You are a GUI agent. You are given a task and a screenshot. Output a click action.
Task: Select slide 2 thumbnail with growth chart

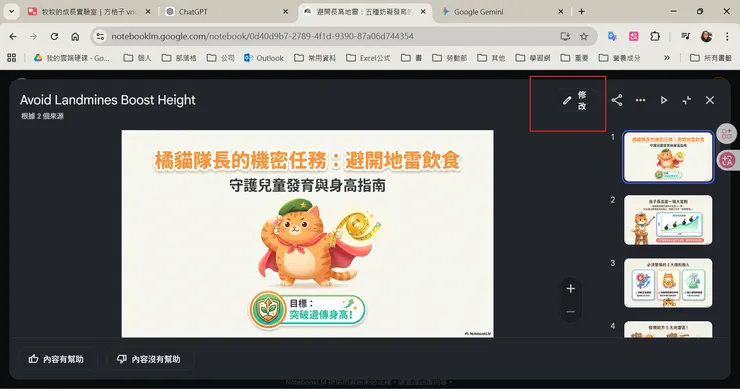[668, 220]
